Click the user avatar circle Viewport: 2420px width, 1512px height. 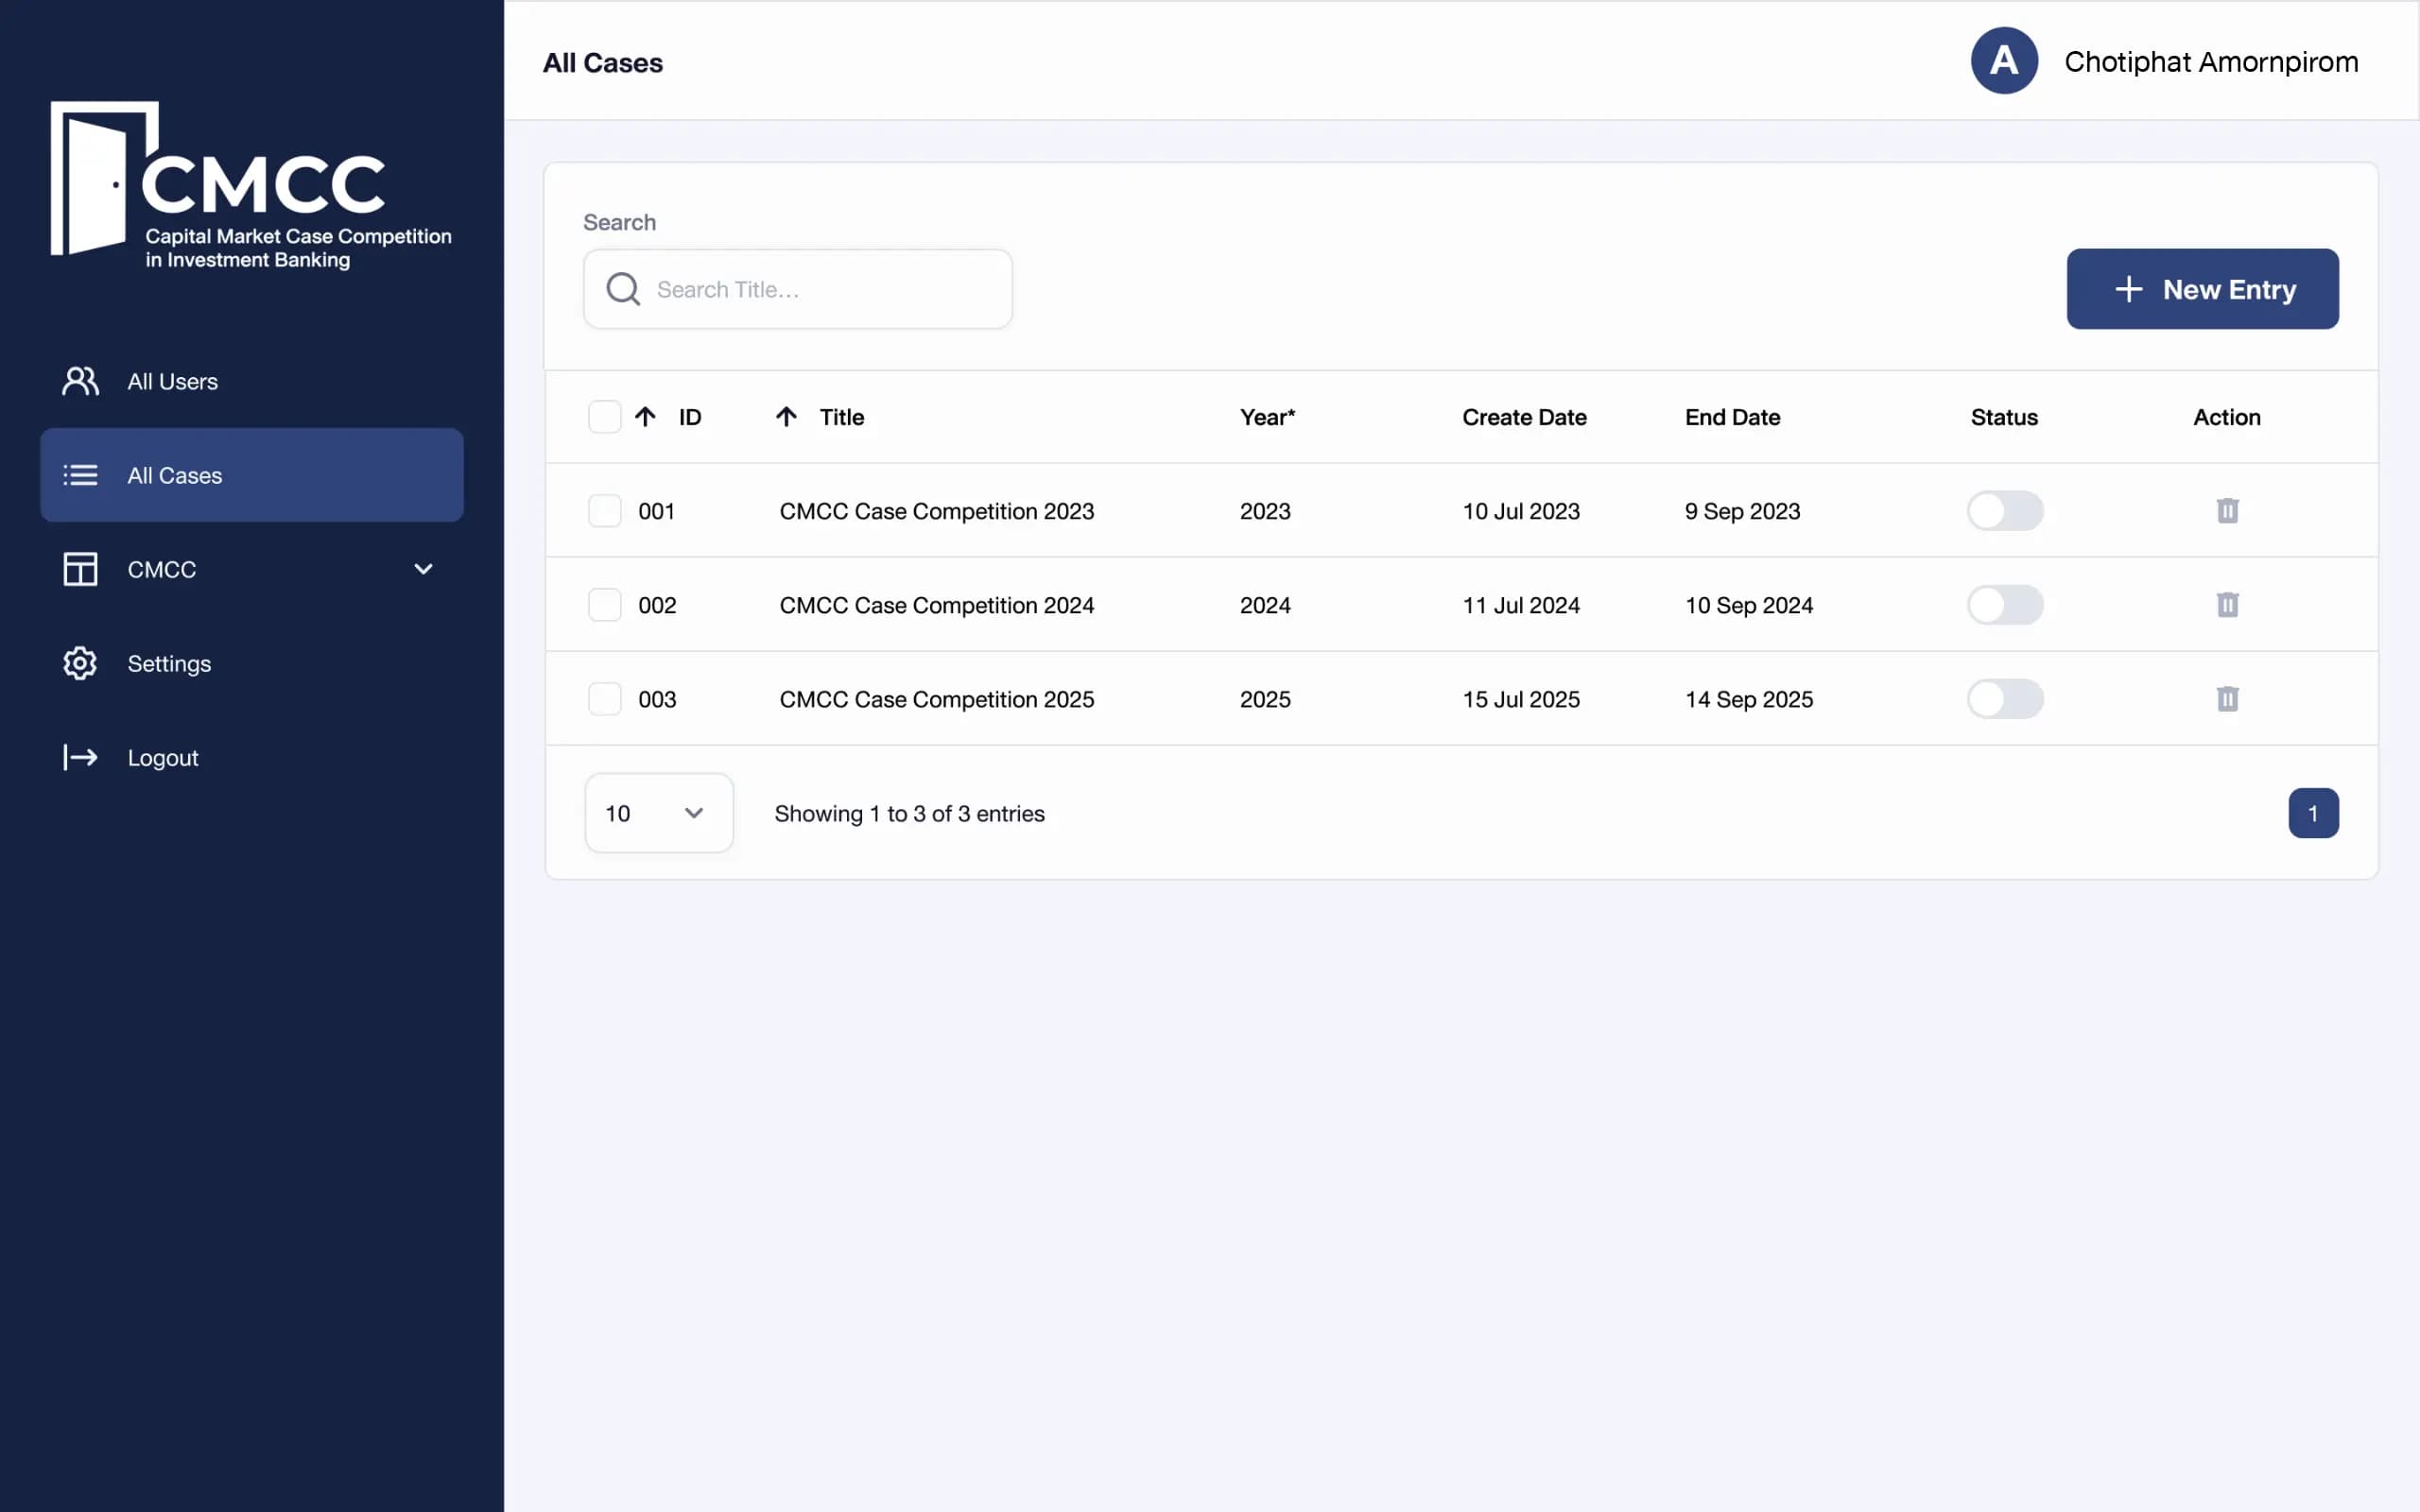pyautogui.click(x=2004, y=61)
